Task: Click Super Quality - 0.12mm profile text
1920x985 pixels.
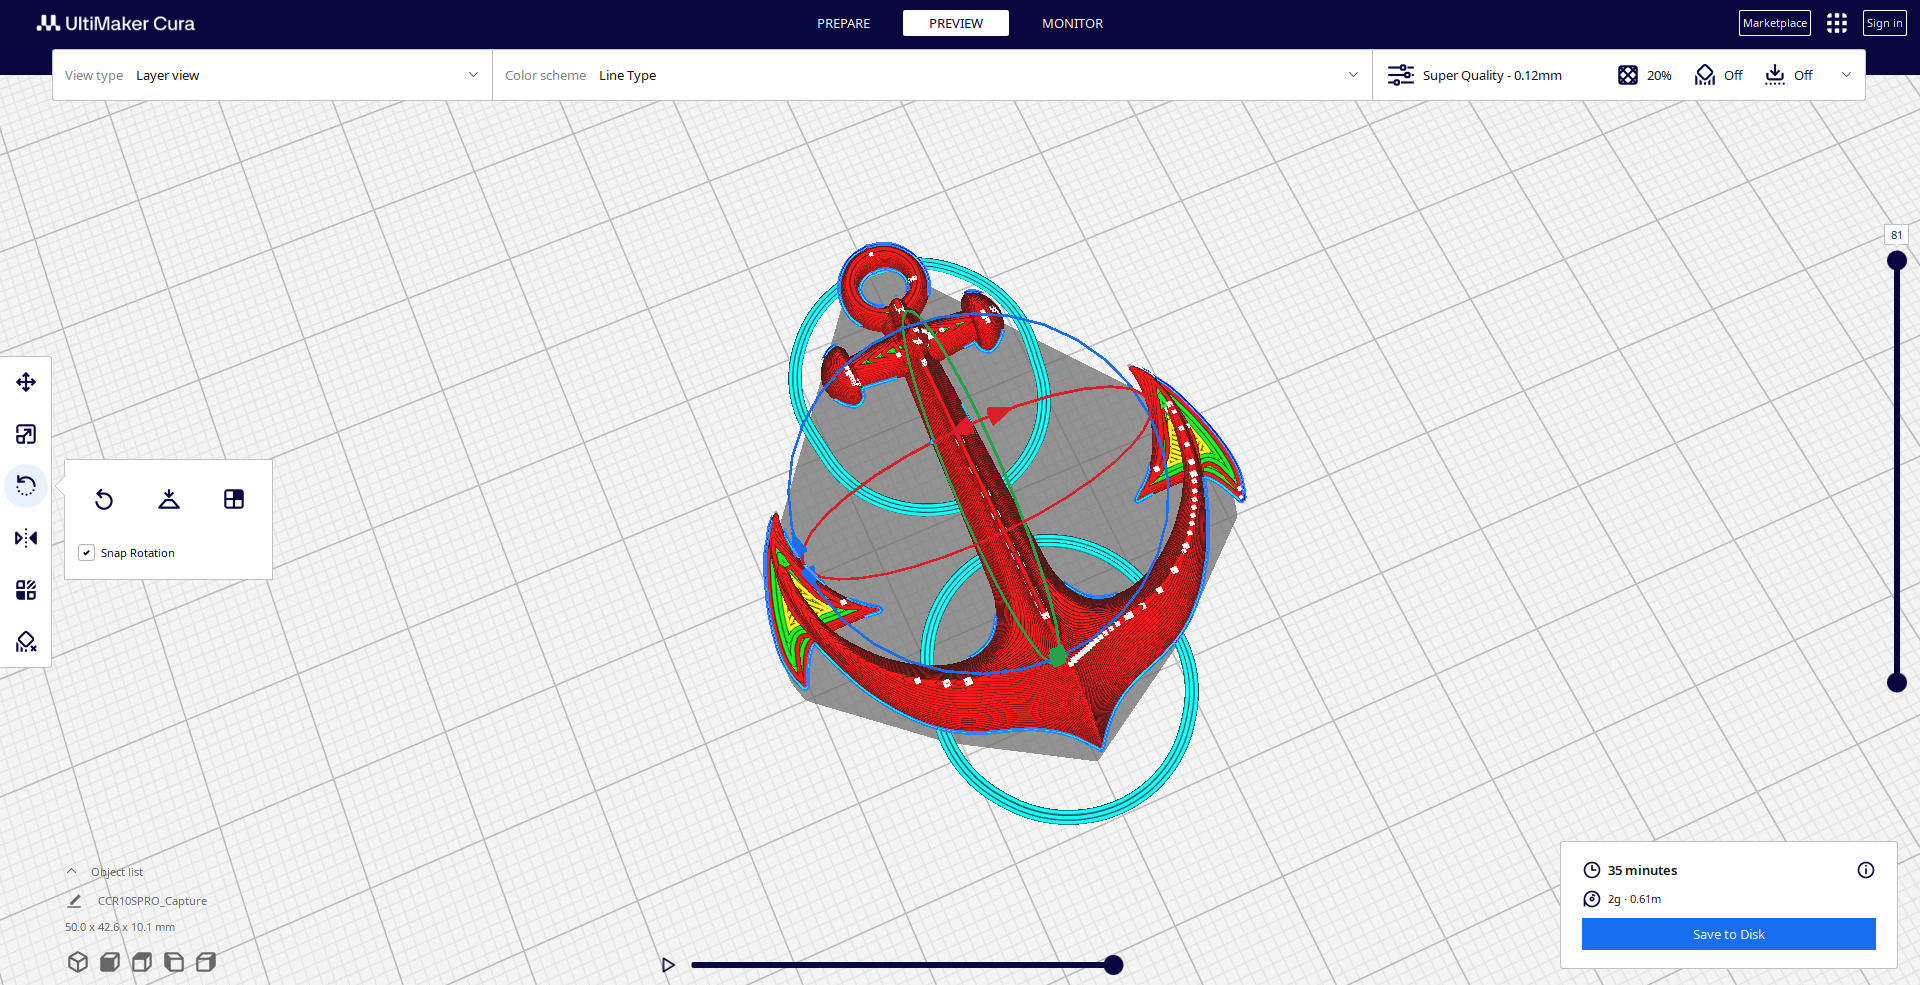Action: click(1492, 75)
